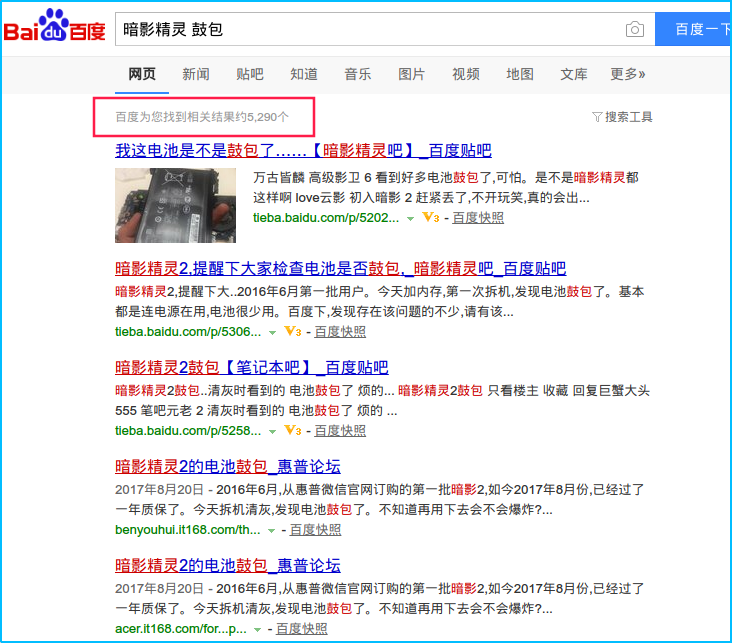Expand the dropdown arrow after benyouhui.it168.com
The height and width of the screenshot is (643, 732).
(271, 530)
